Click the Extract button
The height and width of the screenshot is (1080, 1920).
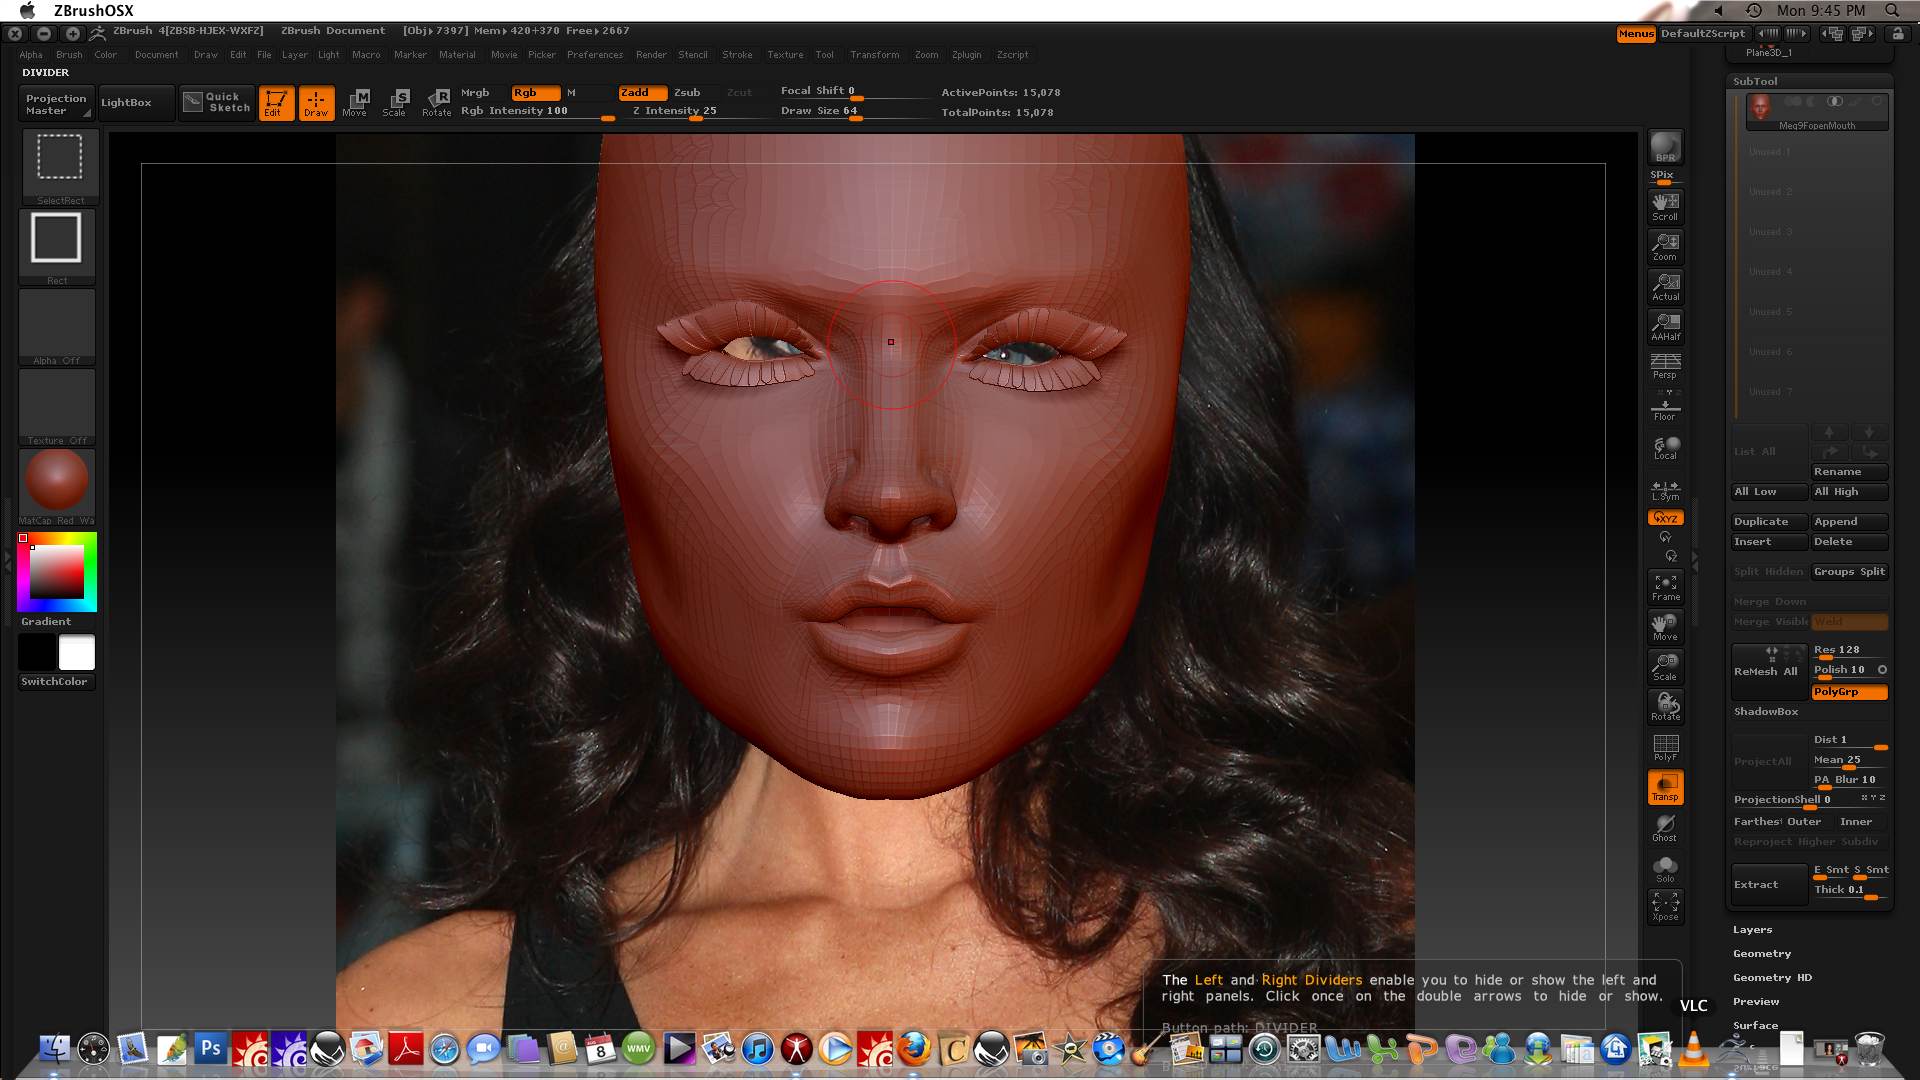click(x=1769, y=885)
